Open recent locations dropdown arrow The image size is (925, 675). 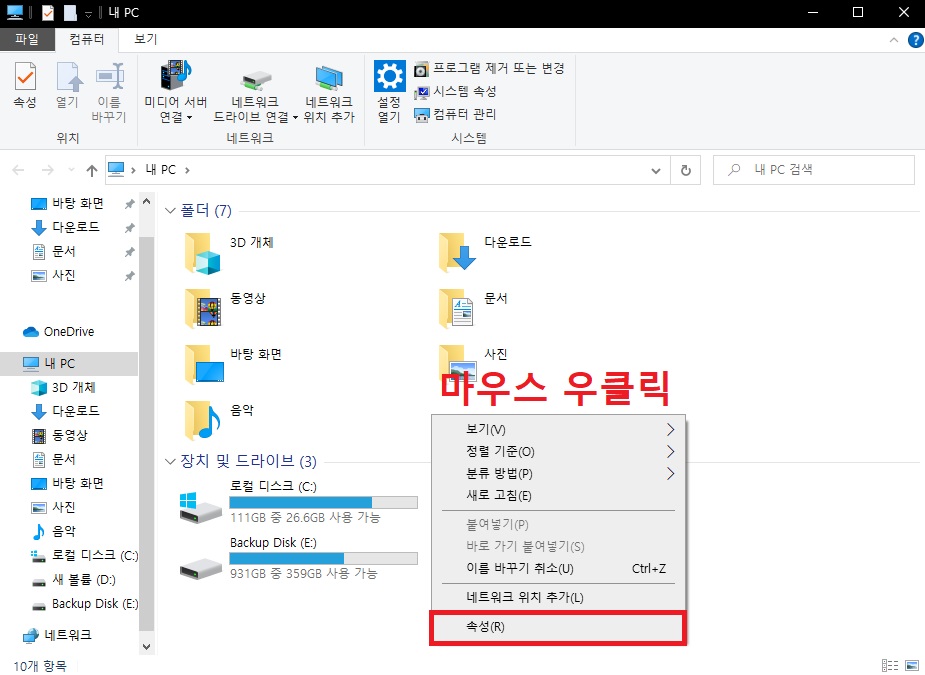click(71, 170)
